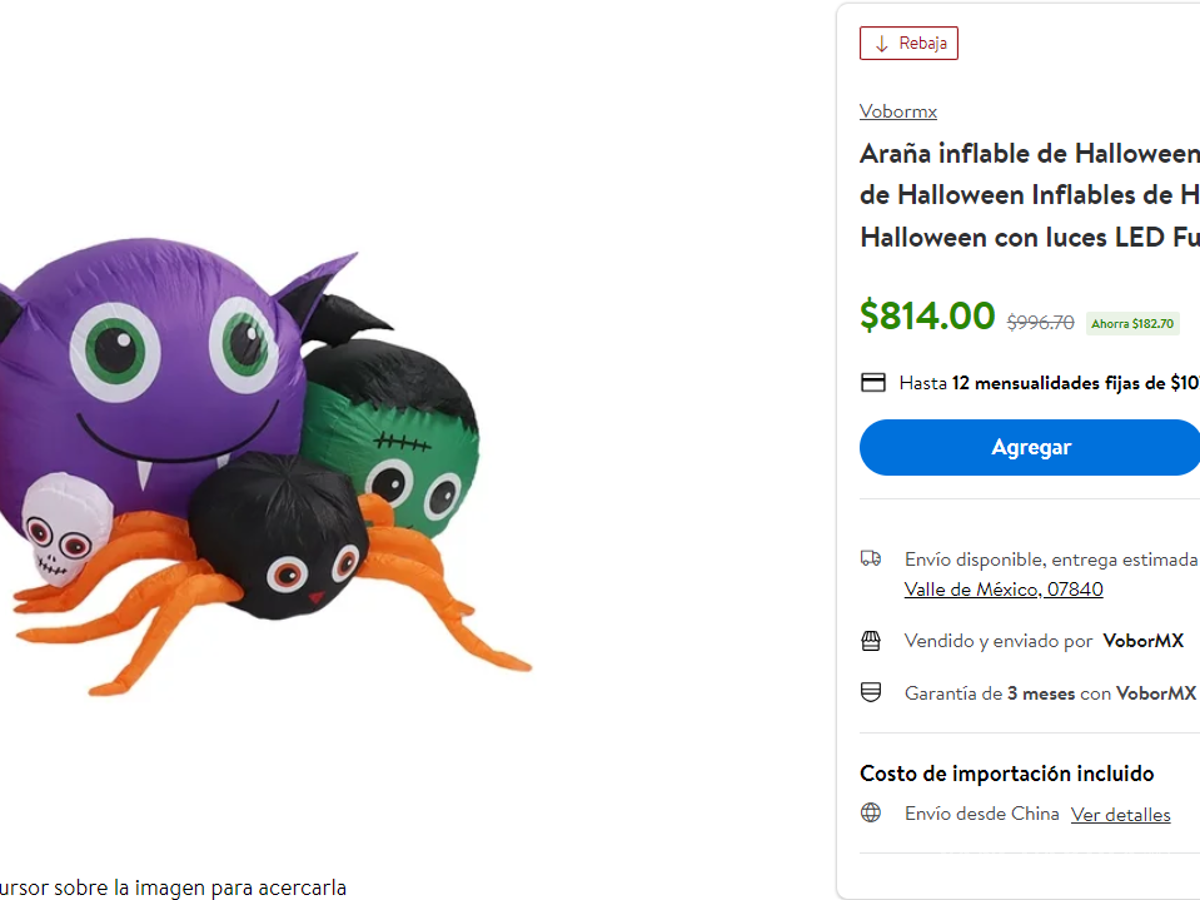Click the Rebaja discount badge
This screenshot has height=900, width=1200.
909,43
